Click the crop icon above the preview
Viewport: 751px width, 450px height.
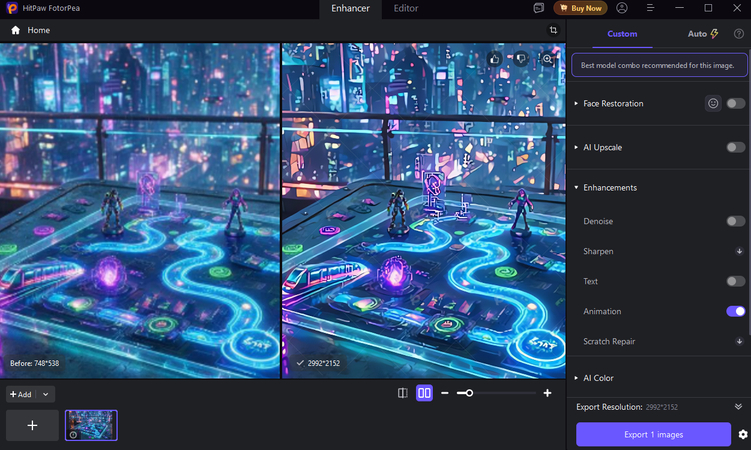tap(553, 30)
